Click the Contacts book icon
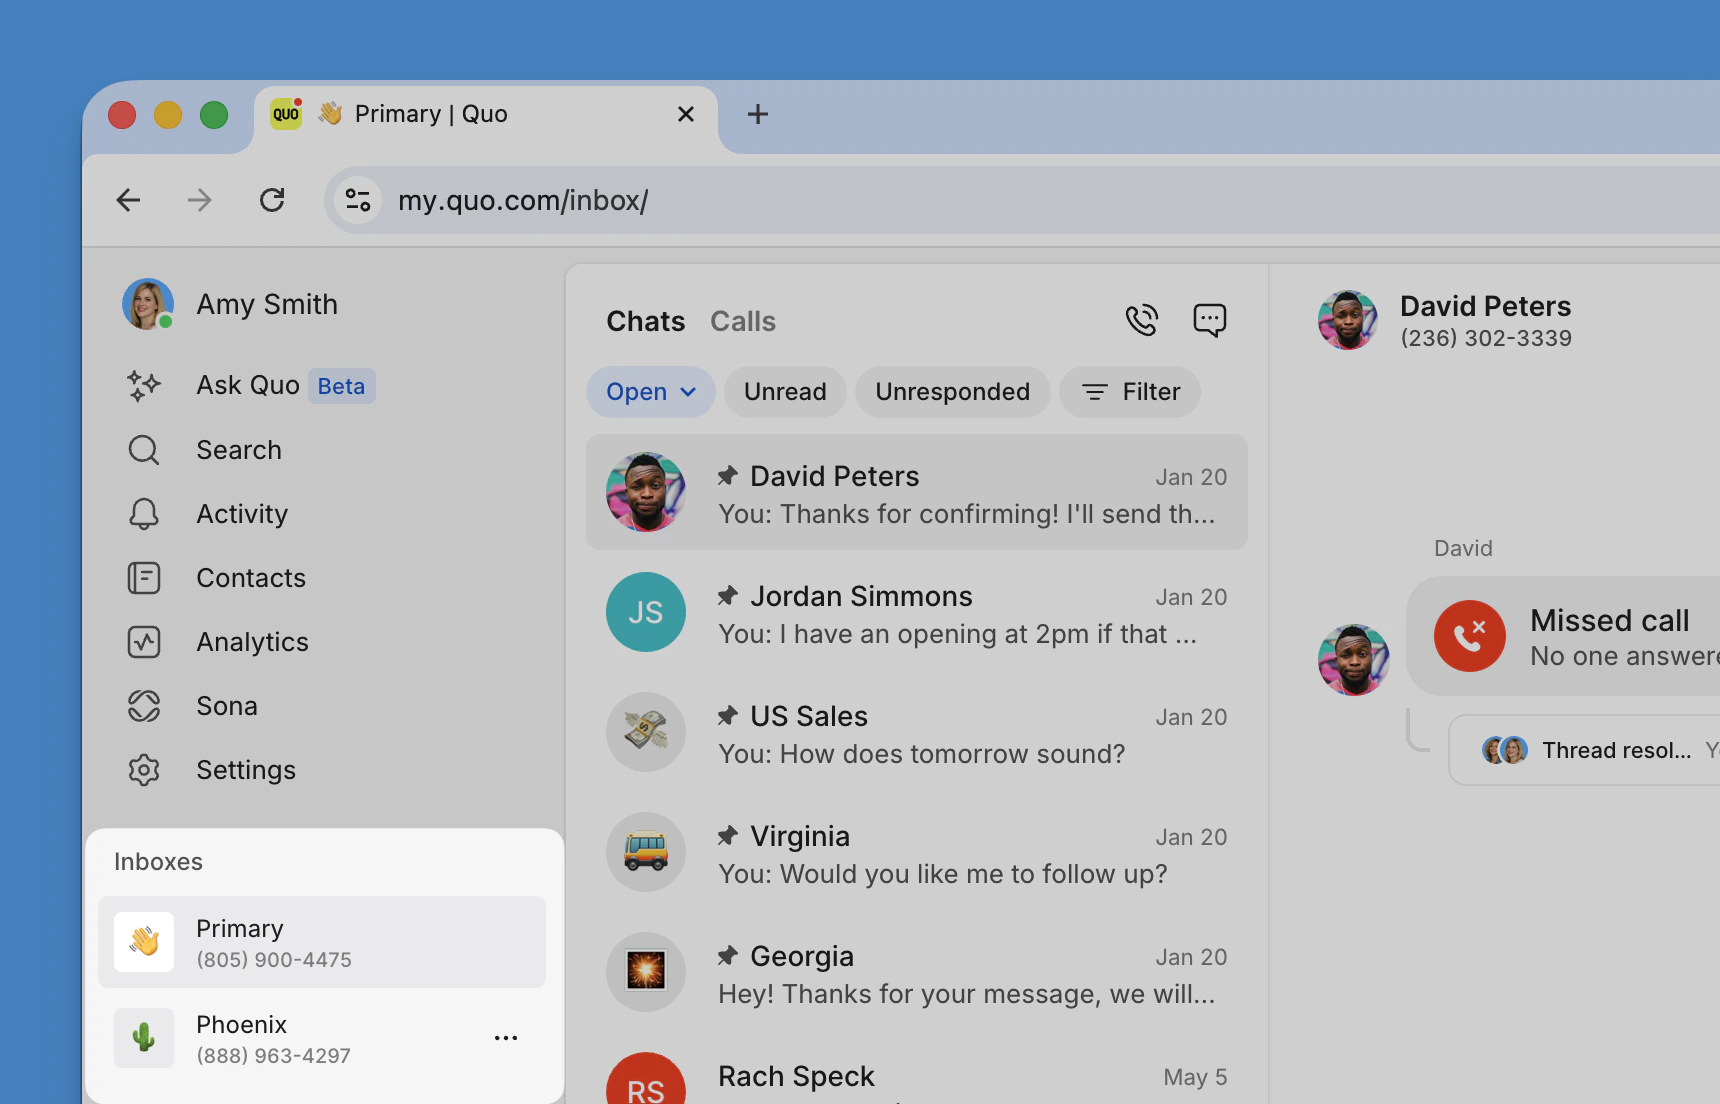Screen dimensions: 1720x1104 [x=144, y=578]
